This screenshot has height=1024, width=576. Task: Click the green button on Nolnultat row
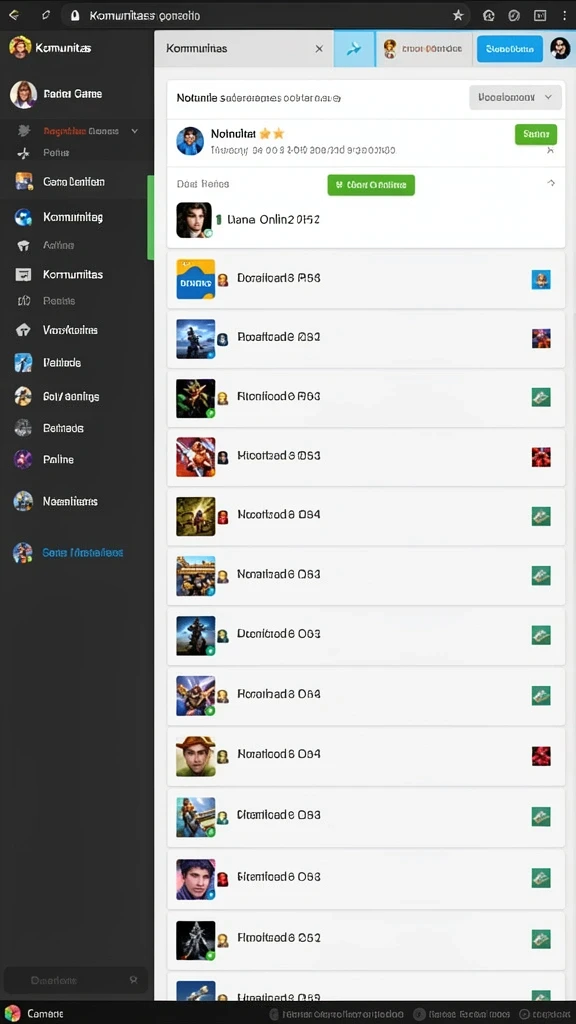pos(536,134)
